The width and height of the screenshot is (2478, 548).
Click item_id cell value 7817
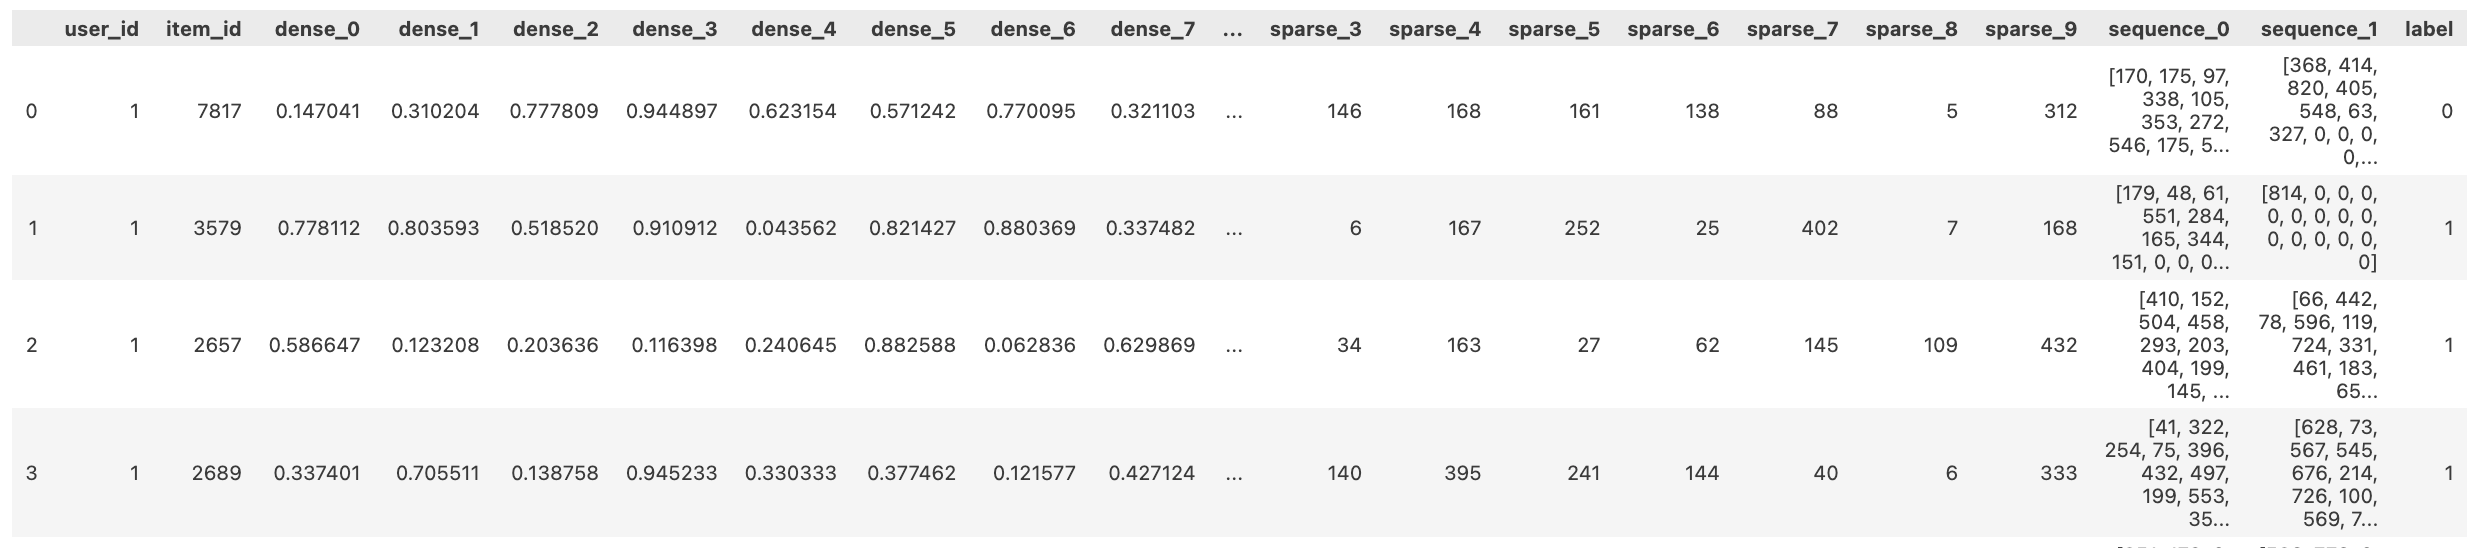tap(219, 111)
